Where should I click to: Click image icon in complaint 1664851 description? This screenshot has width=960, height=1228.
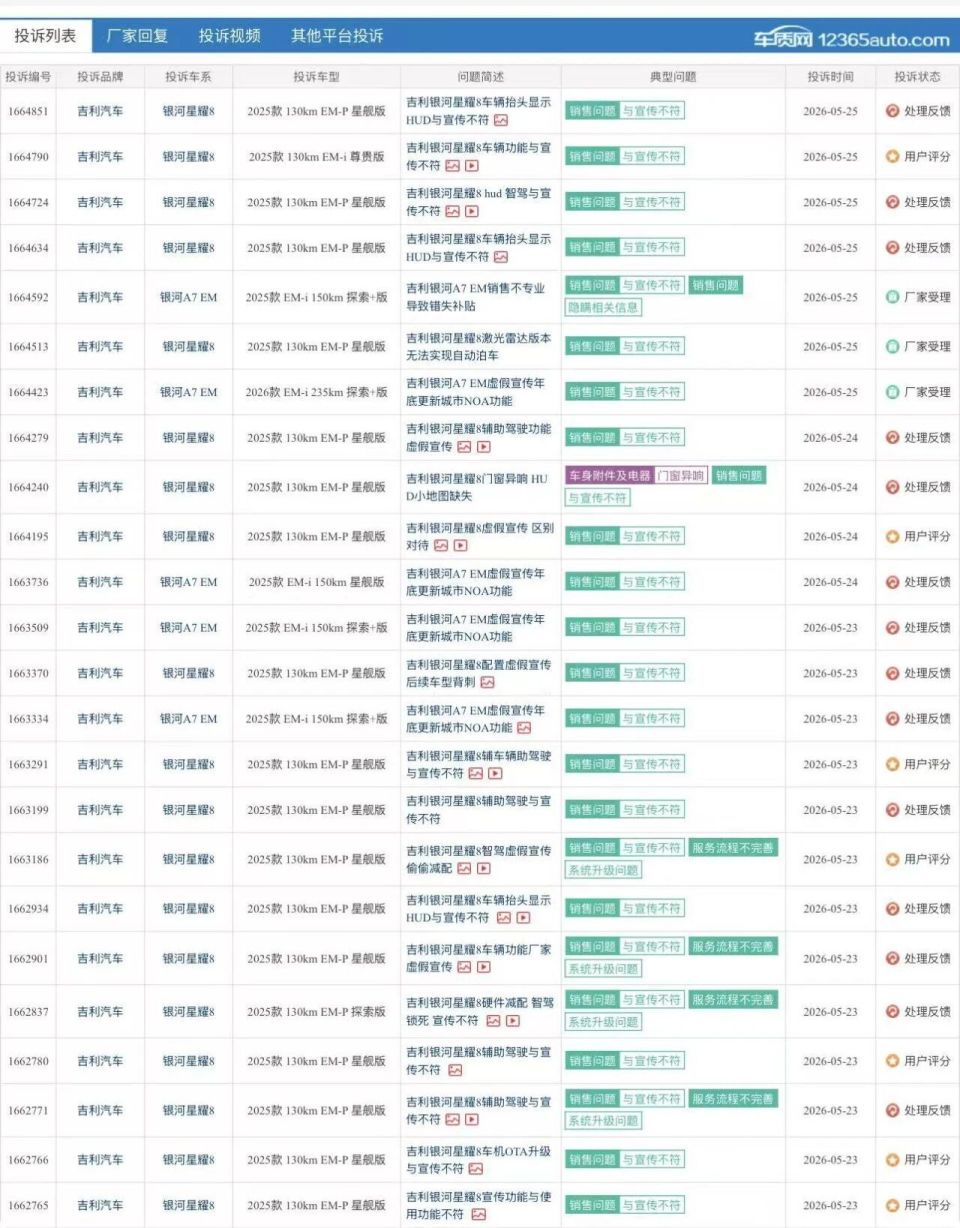click(501, 120)
